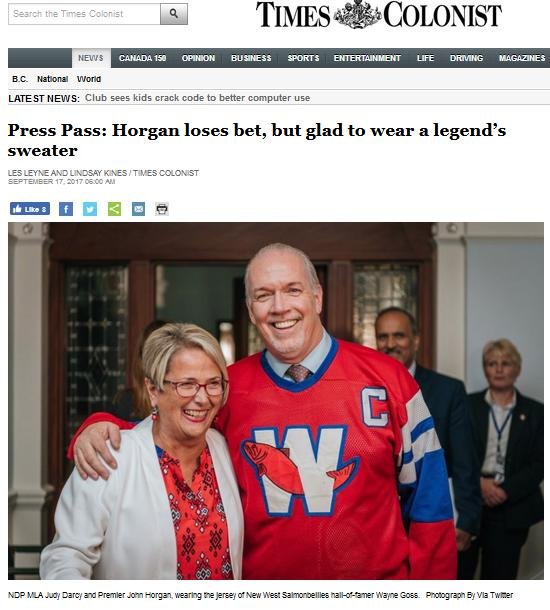Focus the Search the Times Colonist field
The image size is (550, 610).
pos(84,14)
